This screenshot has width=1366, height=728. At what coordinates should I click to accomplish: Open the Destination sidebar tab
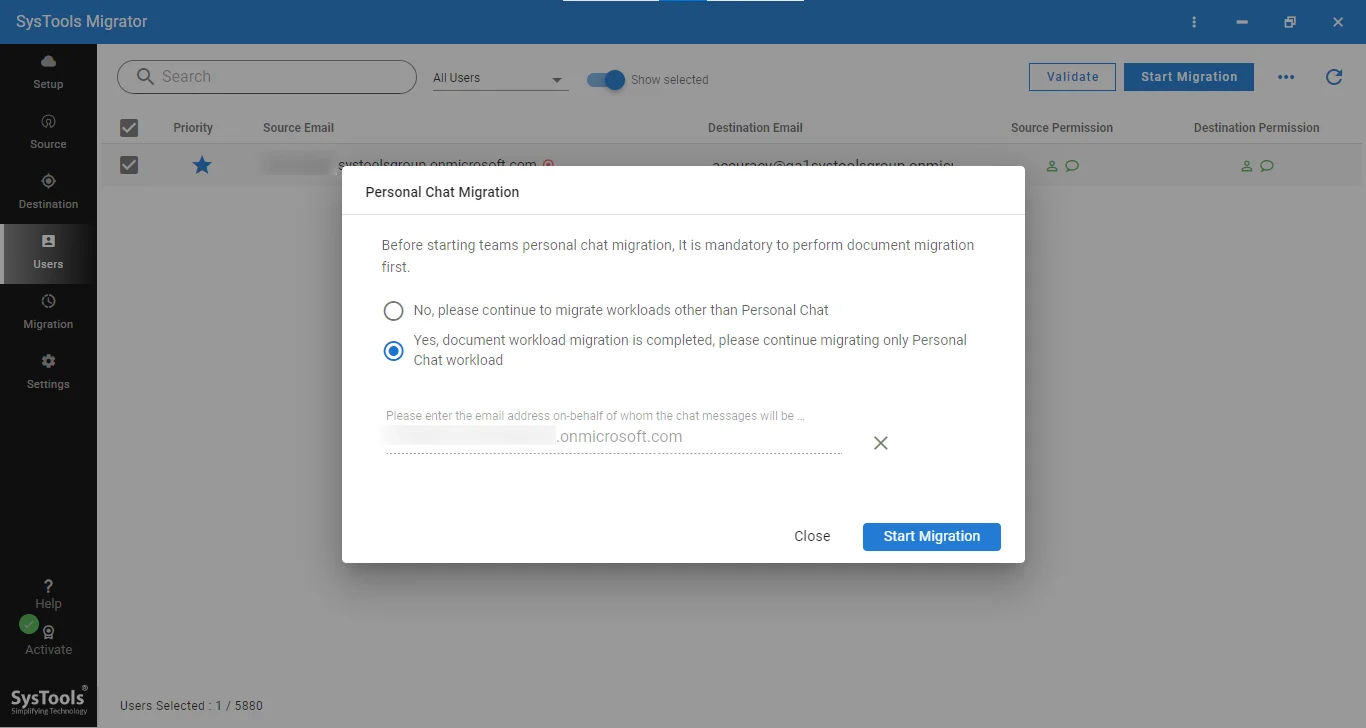48,192
